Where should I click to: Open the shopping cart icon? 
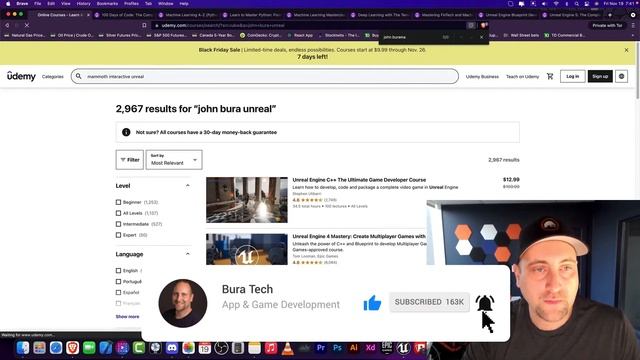point(550,76)
